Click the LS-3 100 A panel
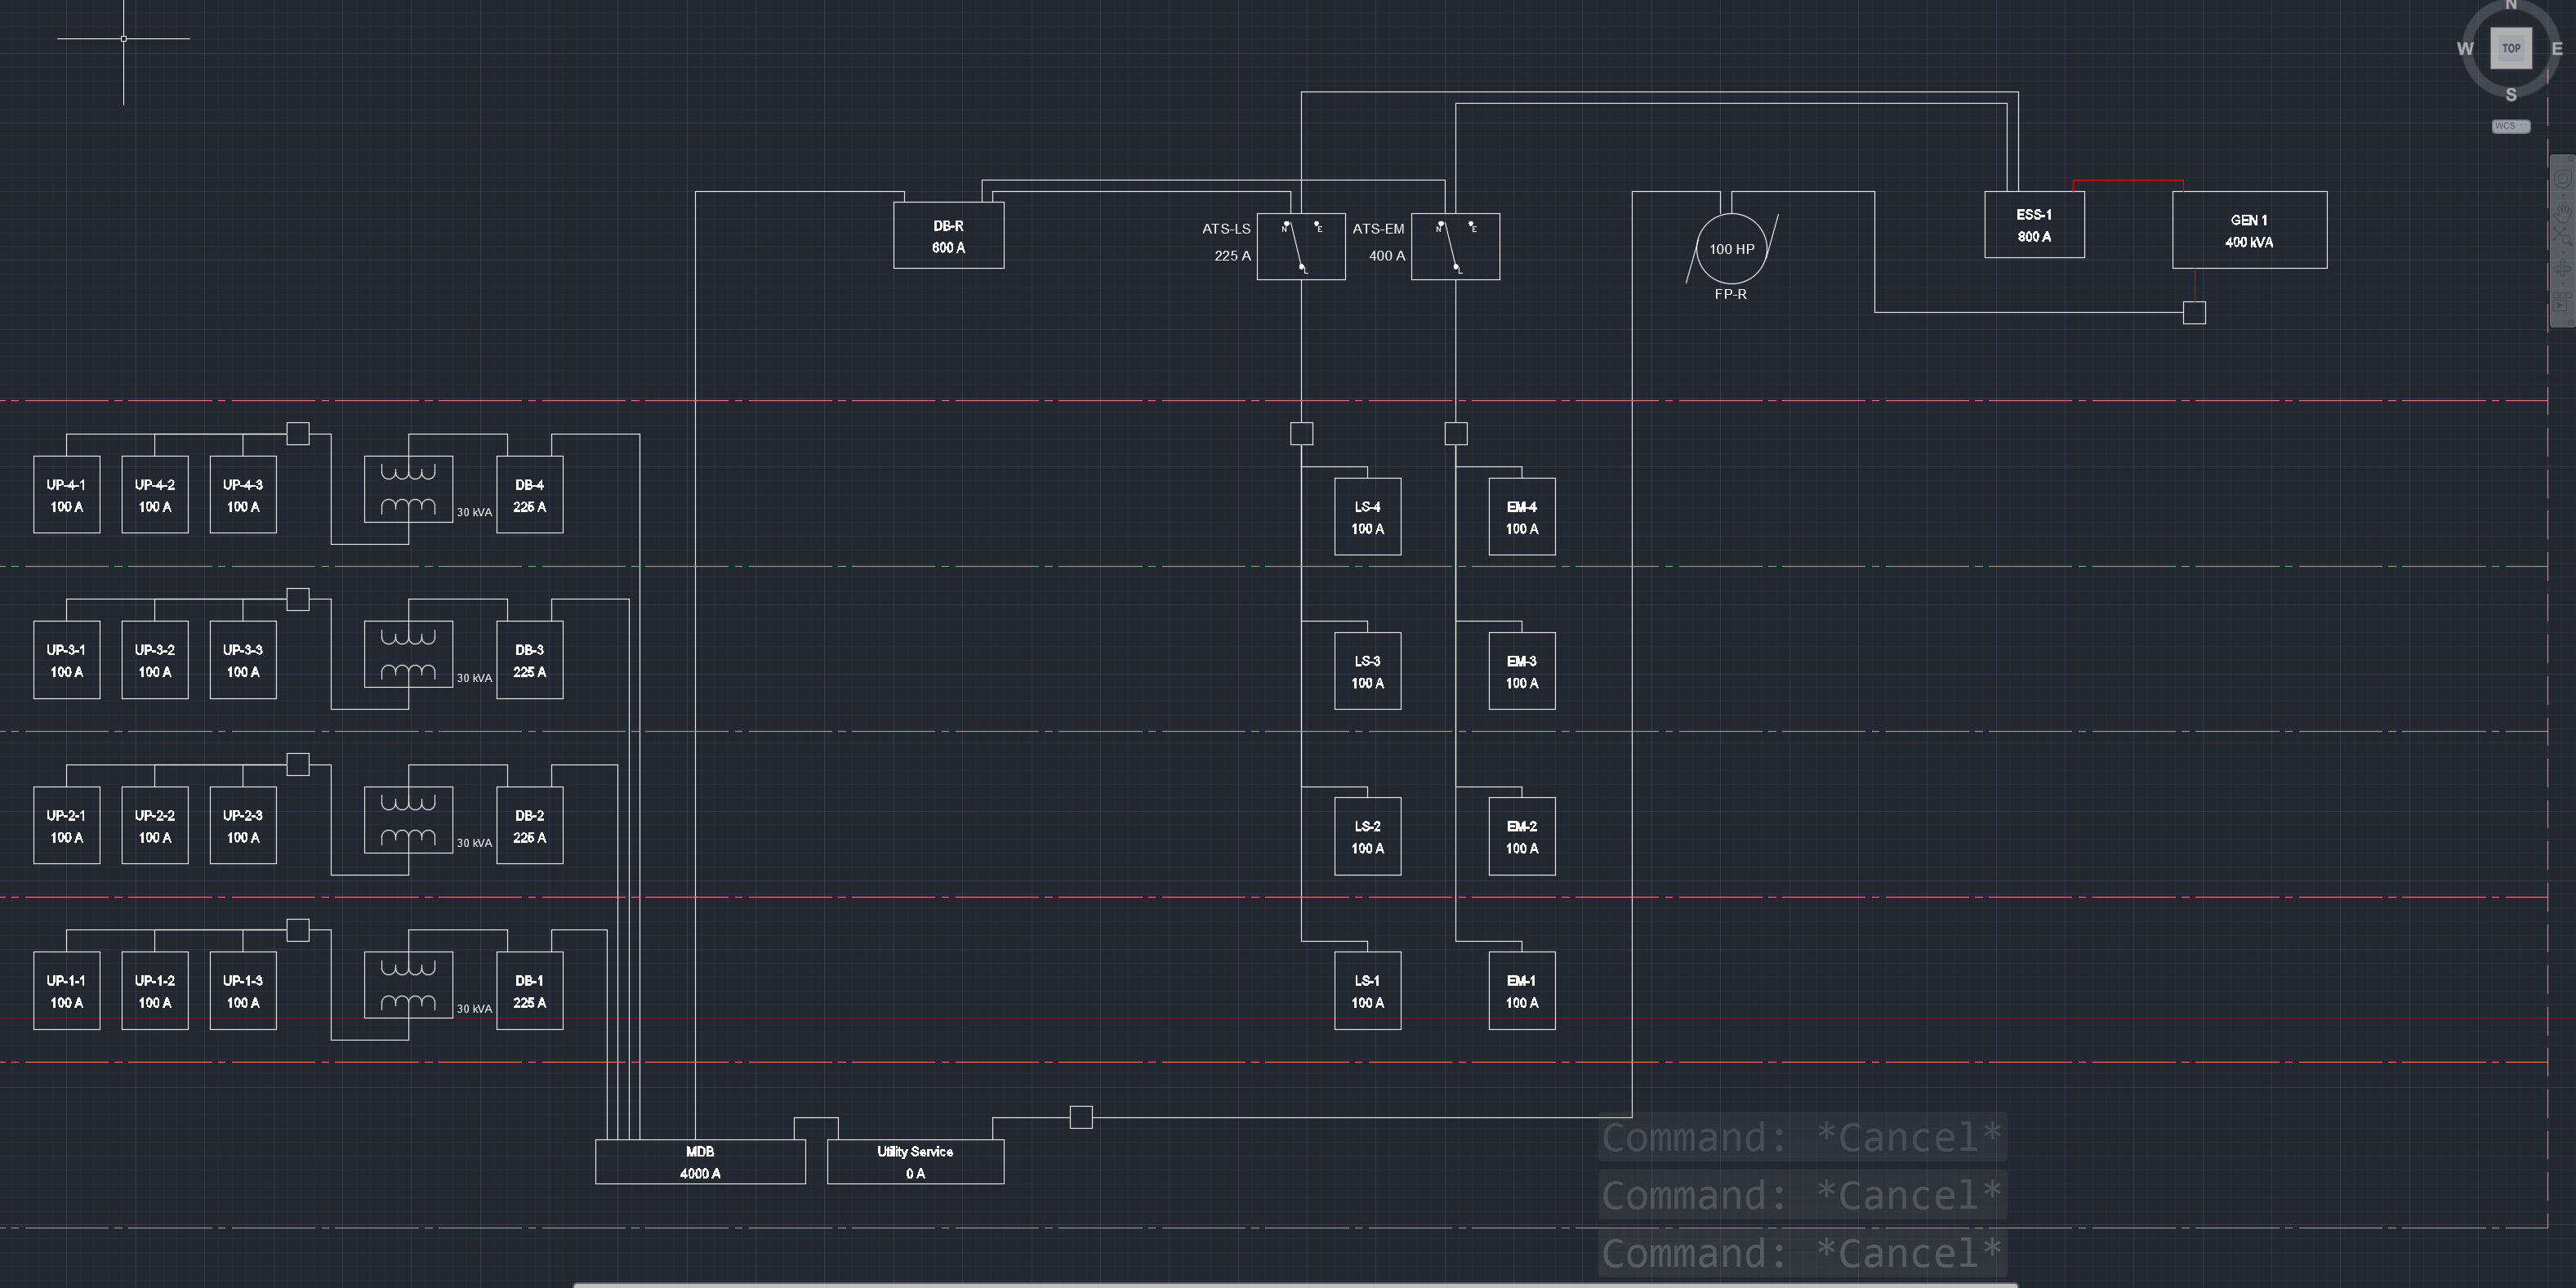The height and width of the screenshot is (1288, 2576). coord(1368,671)
